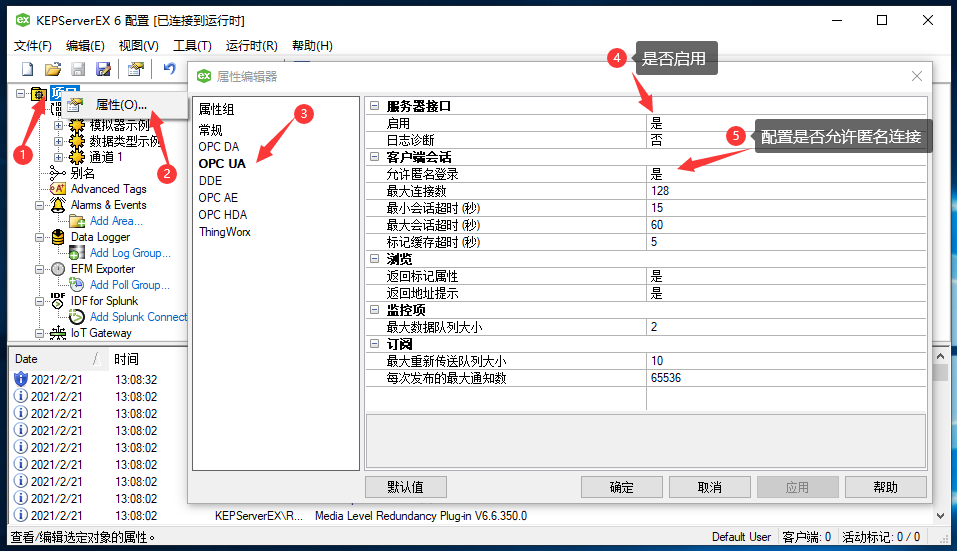957x551 pixels.
Task: Click the Add Splunk Connection icon
Action: click(77, 317)
